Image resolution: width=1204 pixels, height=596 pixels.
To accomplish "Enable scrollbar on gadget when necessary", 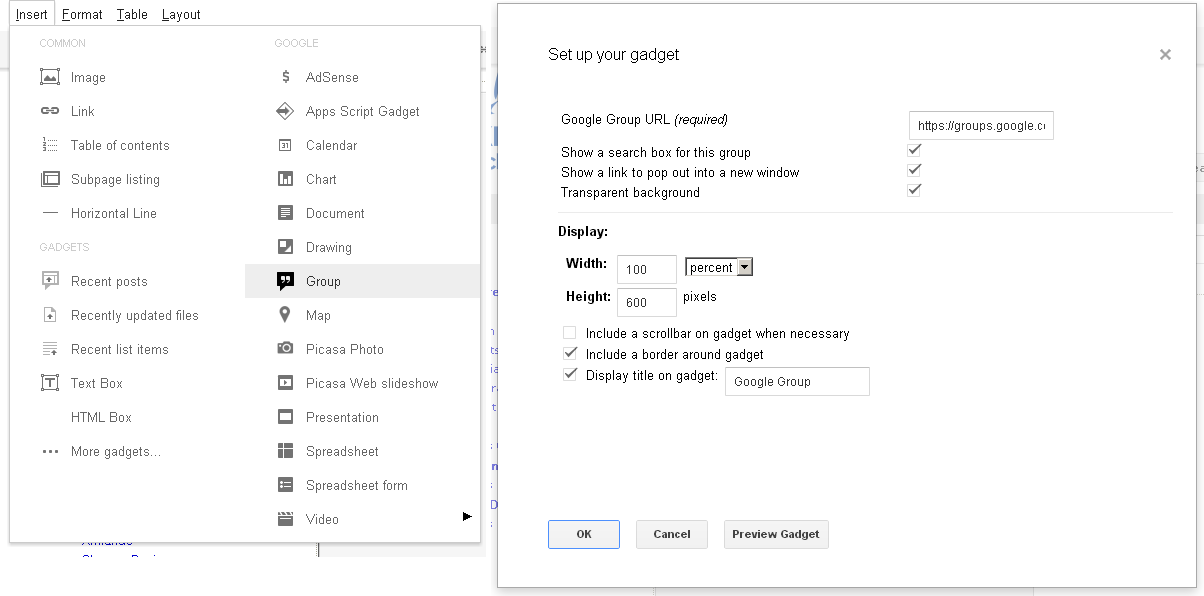I will (570, 333).
